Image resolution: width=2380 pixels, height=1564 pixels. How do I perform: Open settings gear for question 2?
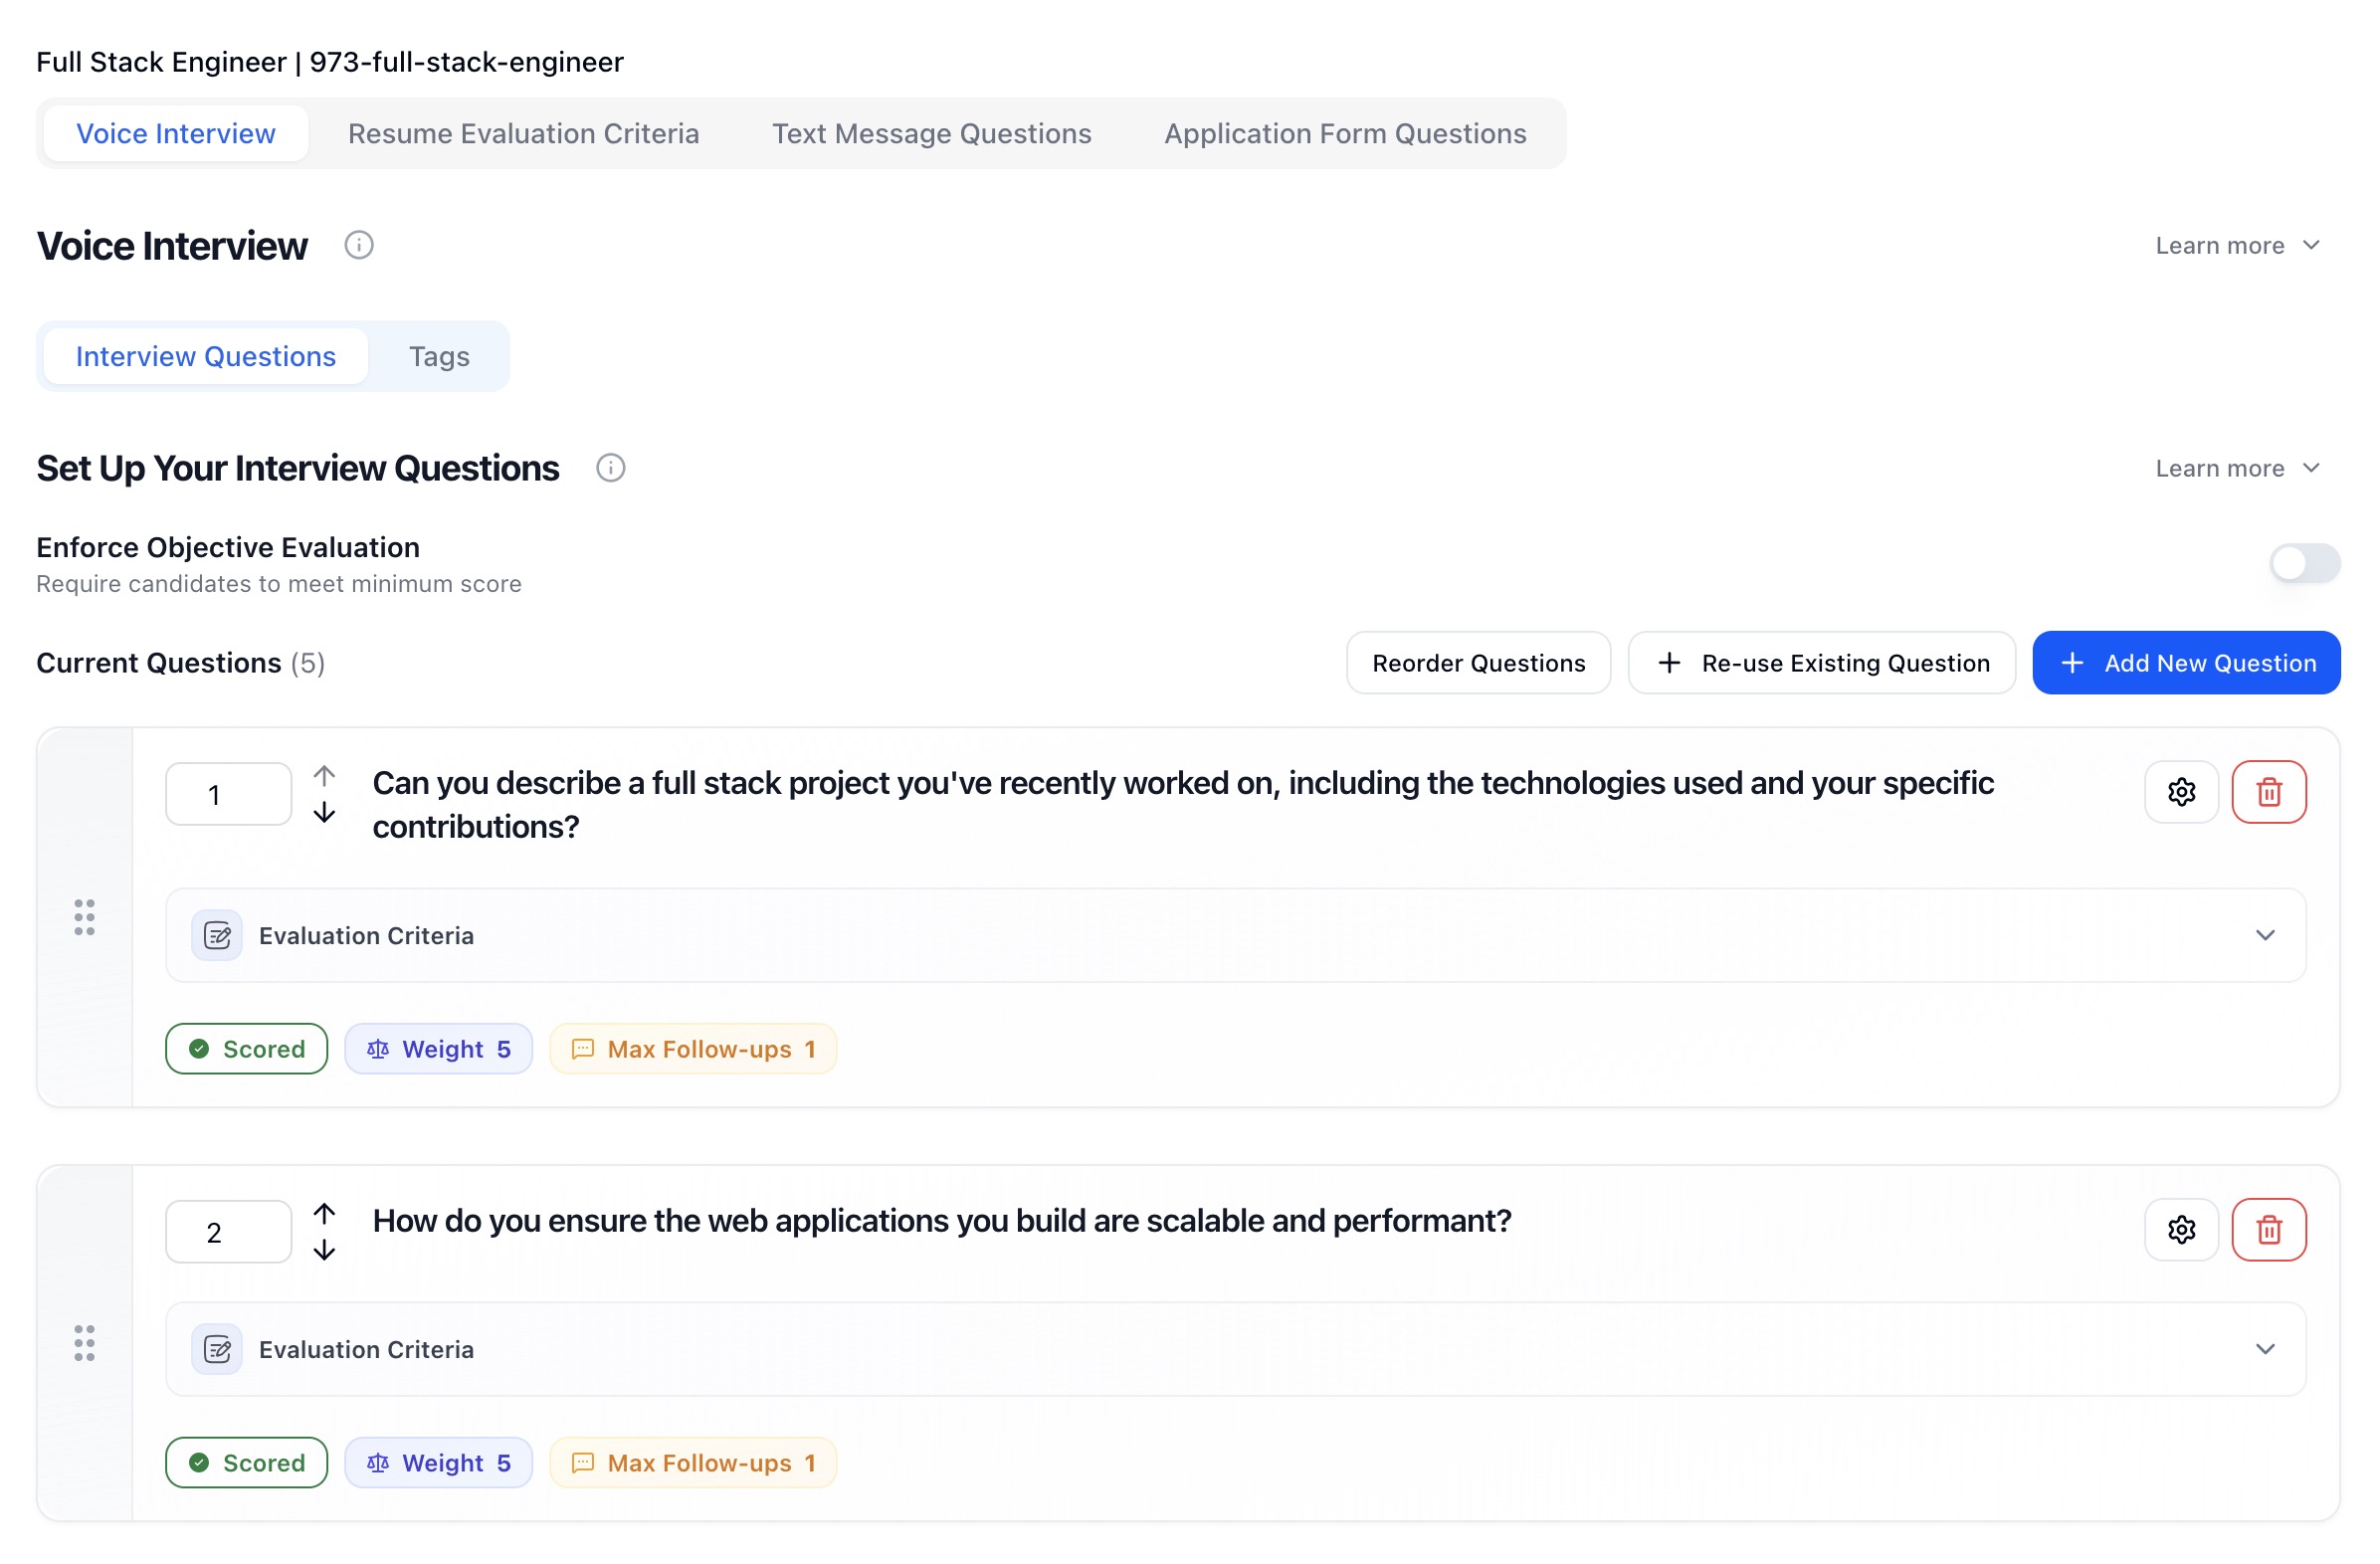click(x=2180, y=1229)
